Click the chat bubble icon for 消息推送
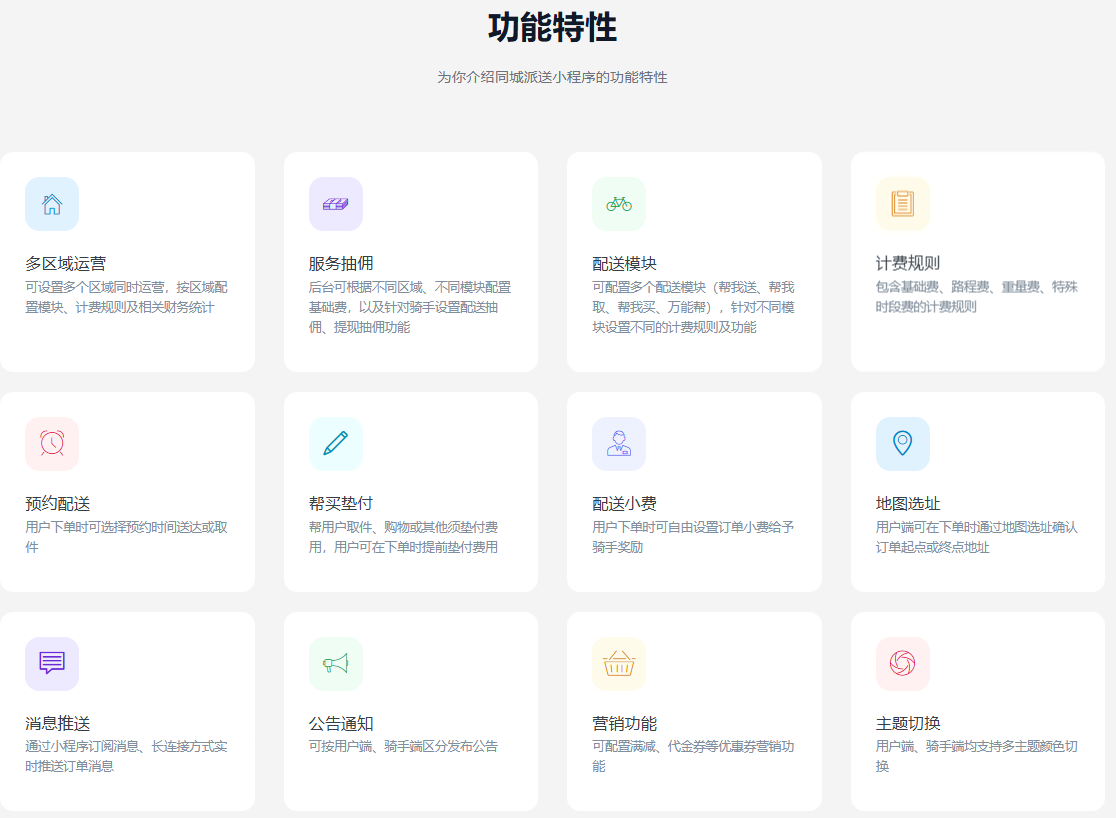The width and height of the screenshot is (1116, 818). tap(52, 663)
